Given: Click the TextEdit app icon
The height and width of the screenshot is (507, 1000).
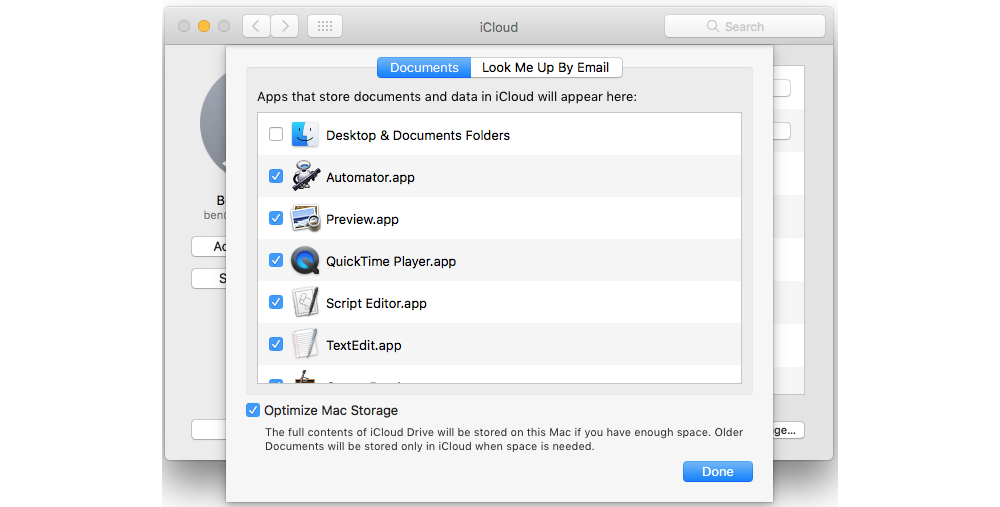Looking at the screenshot, I should click(x=305, y=345).
